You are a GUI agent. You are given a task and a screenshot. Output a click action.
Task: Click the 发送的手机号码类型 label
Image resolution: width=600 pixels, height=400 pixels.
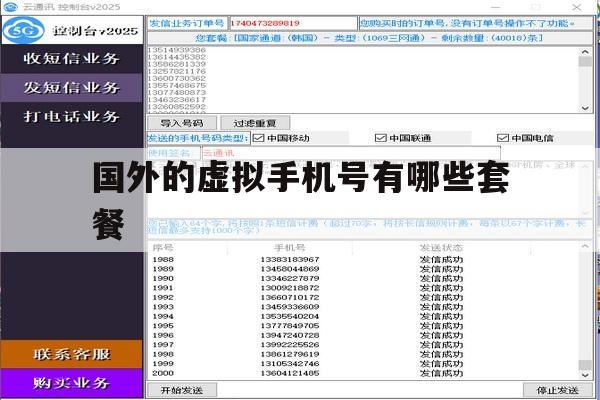(198, 138)
